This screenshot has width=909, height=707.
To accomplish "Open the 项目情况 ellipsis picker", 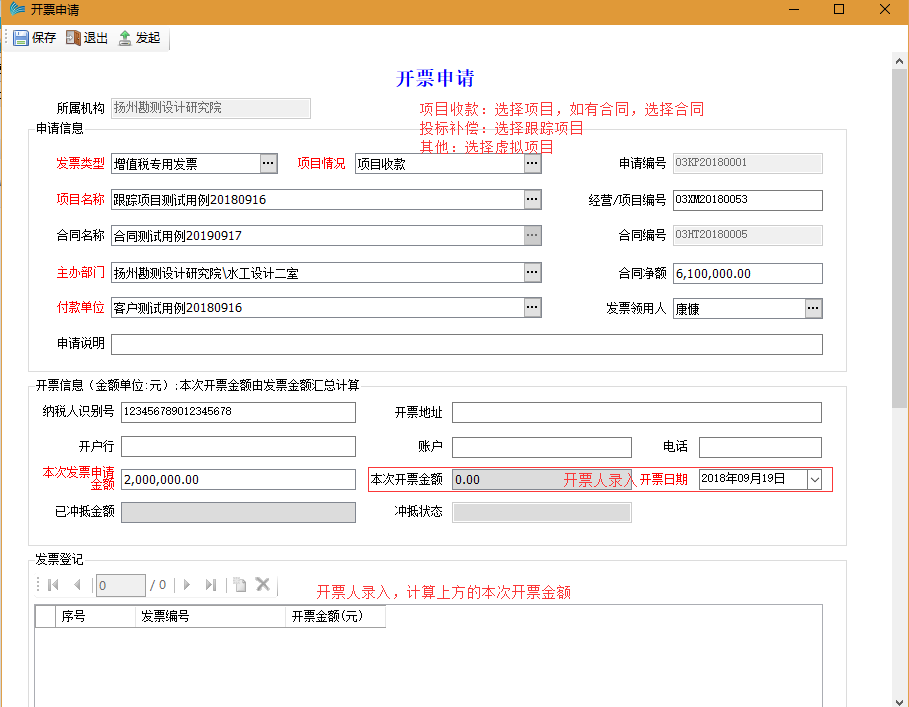I will click(x=532, y=163).
